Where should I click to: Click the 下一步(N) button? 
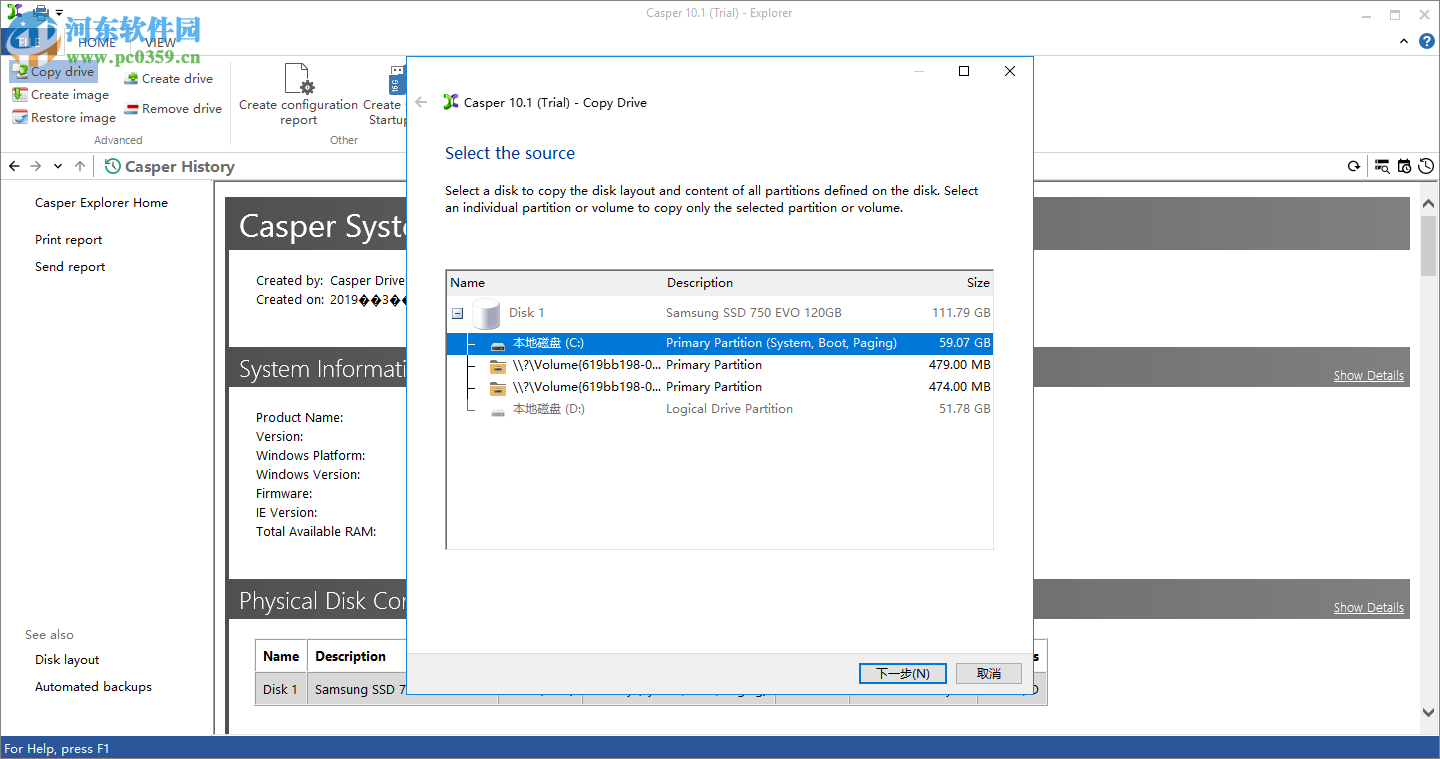tap(903, 674)
